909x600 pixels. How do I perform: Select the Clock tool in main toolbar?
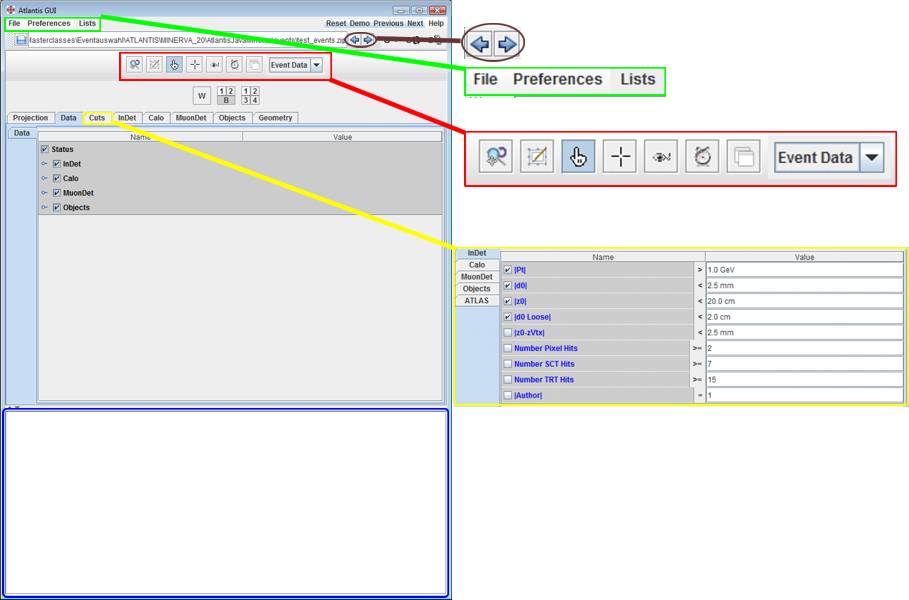coord(234,65)
